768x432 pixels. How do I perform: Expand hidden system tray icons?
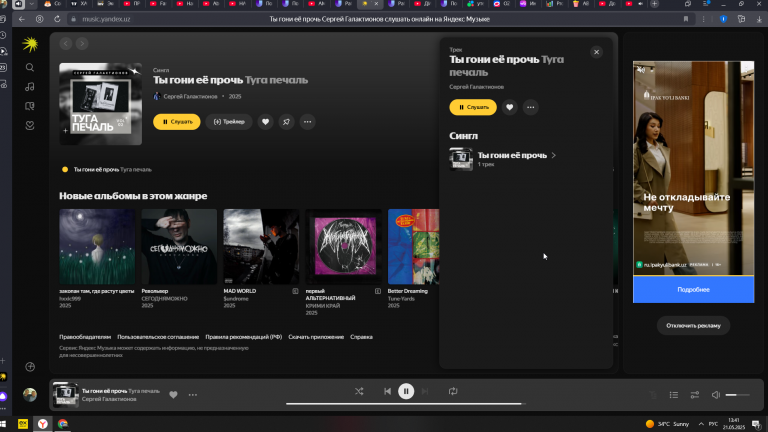(701, 424)
